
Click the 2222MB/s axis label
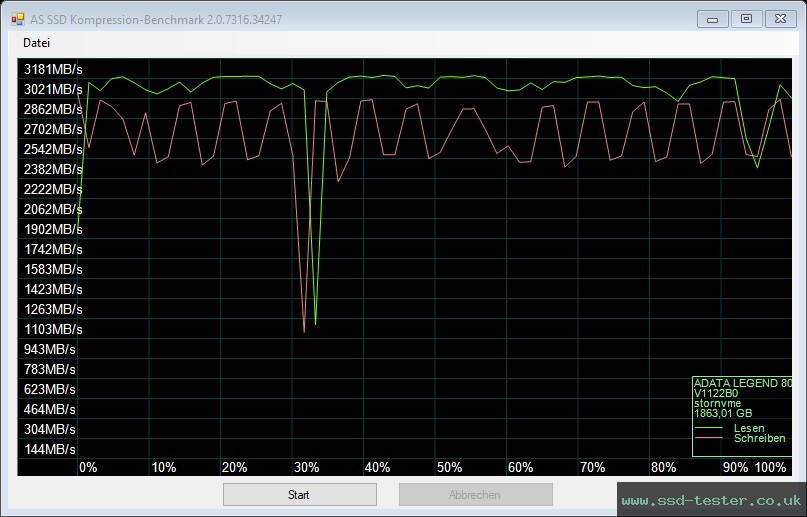[x=53, y=189]
